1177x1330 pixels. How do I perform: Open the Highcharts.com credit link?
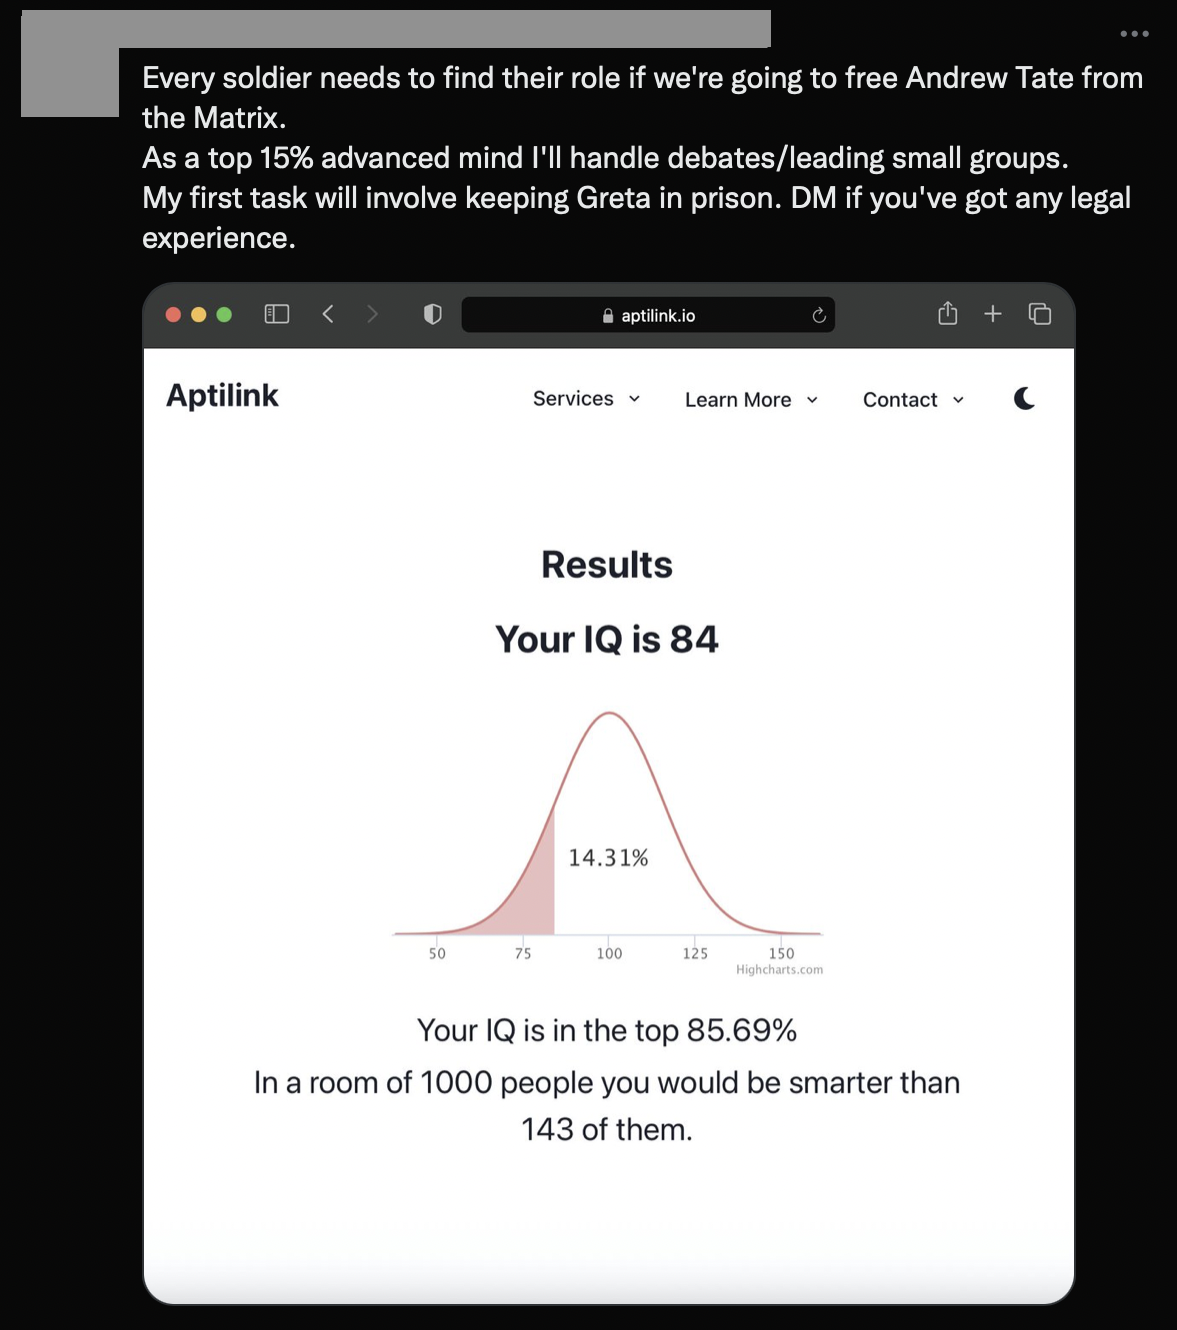click(x=779, y=969)
